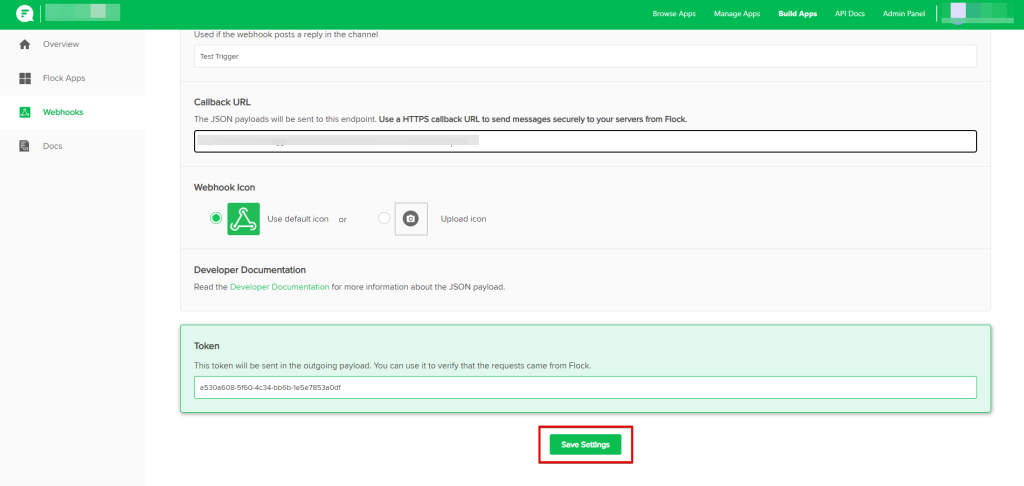Open the Admin Panel link

point(902,14)
